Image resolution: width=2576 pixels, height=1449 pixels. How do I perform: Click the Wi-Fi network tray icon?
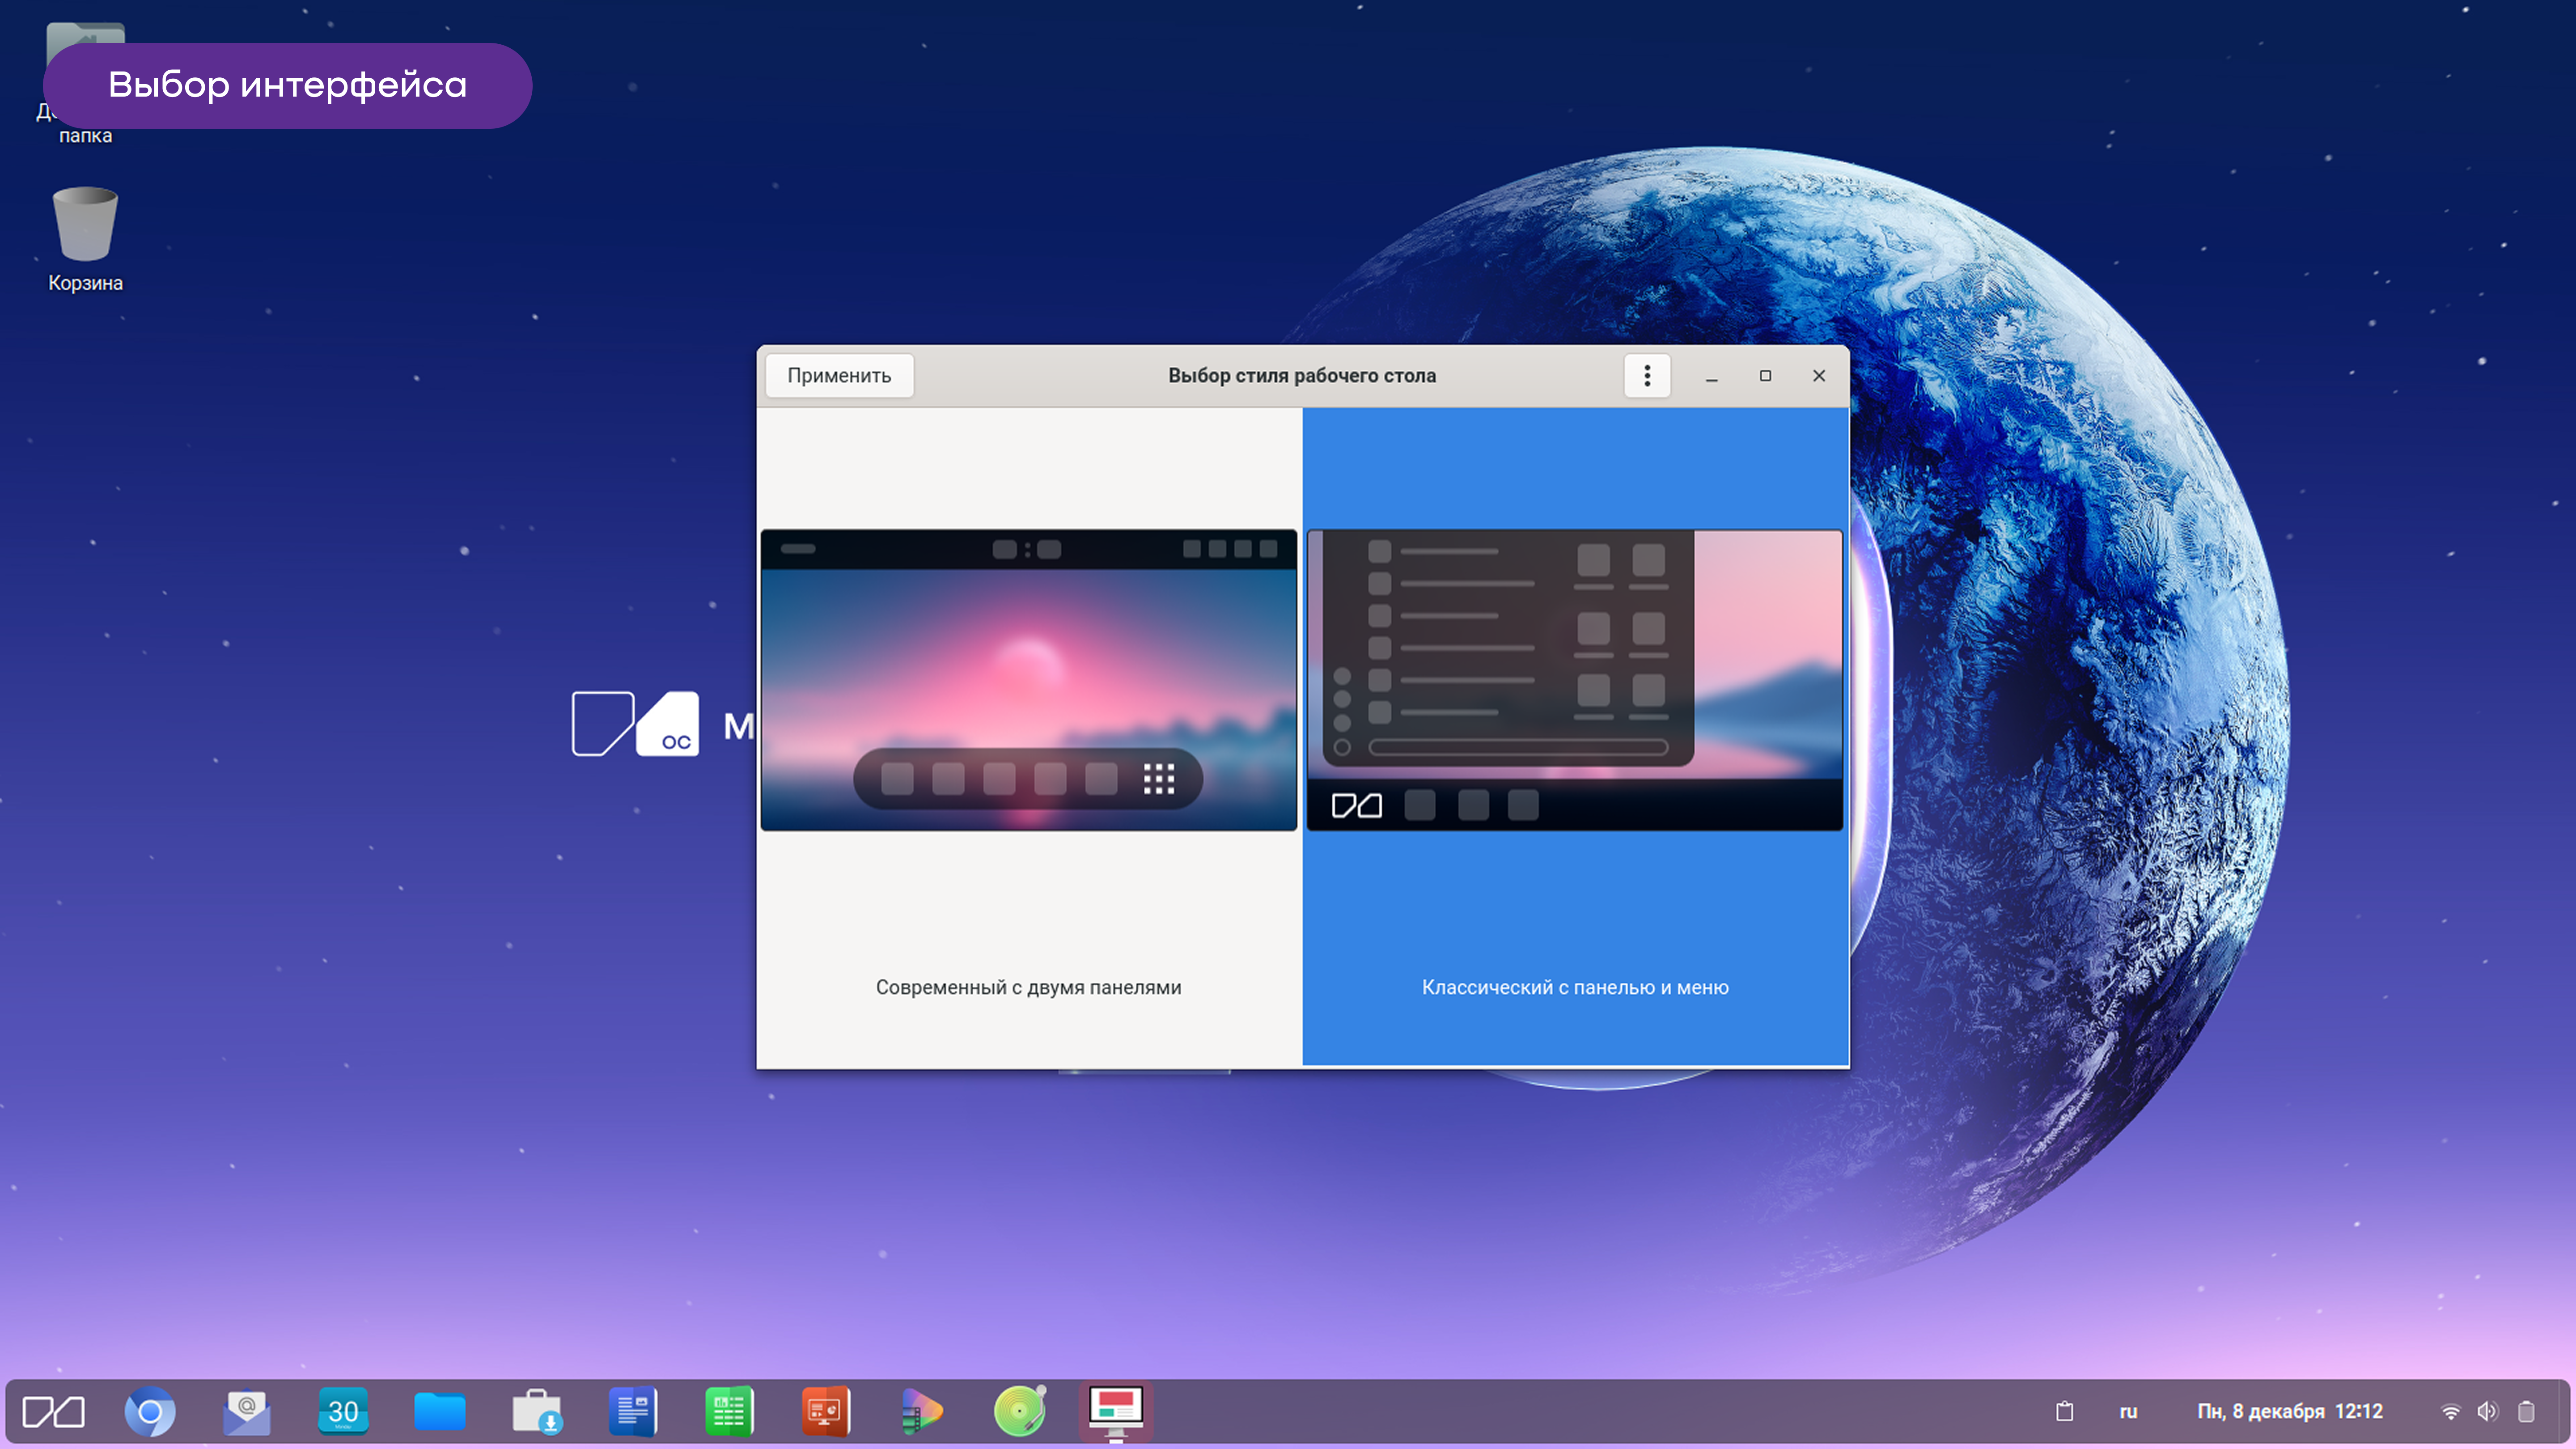2450,1412
